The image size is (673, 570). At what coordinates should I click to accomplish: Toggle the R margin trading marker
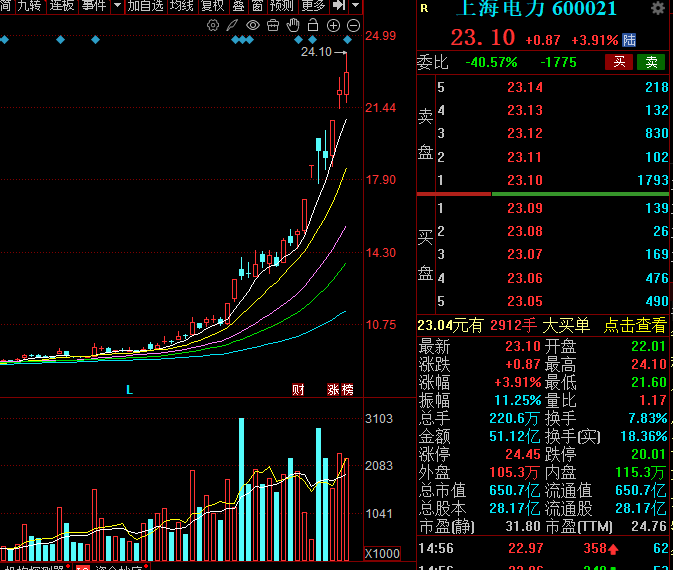click(x=425, y=9)
